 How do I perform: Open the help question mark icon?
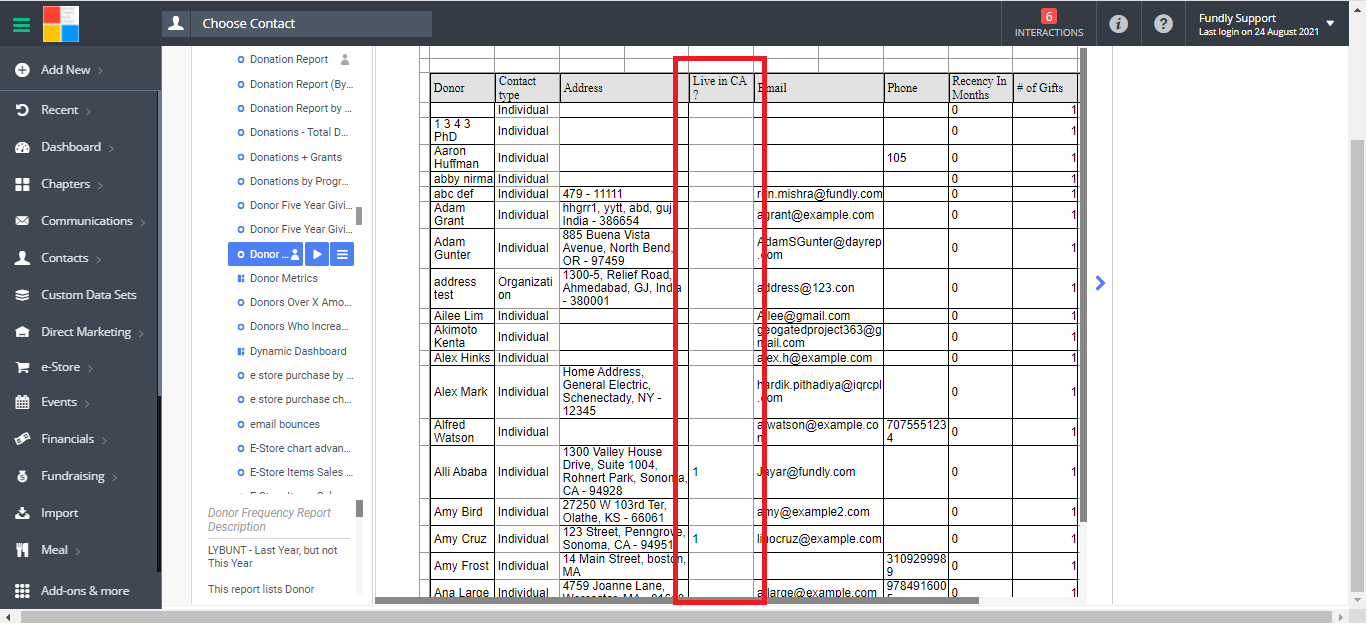coord(1163,23)
